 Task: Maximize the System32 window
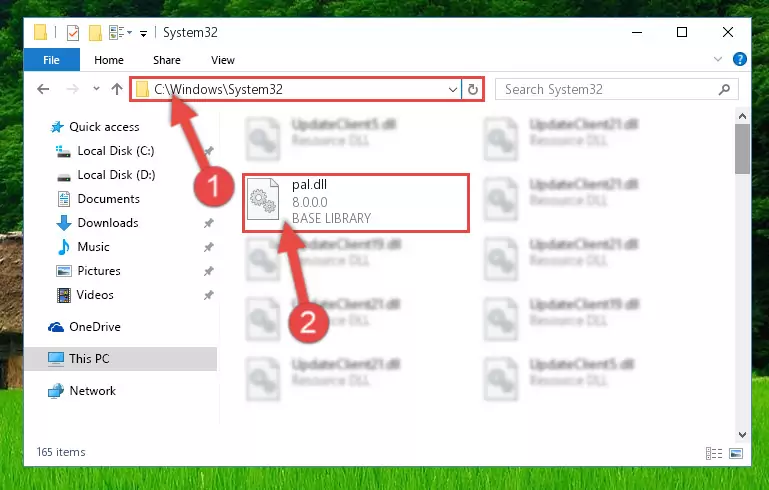[x=682, y=32]
